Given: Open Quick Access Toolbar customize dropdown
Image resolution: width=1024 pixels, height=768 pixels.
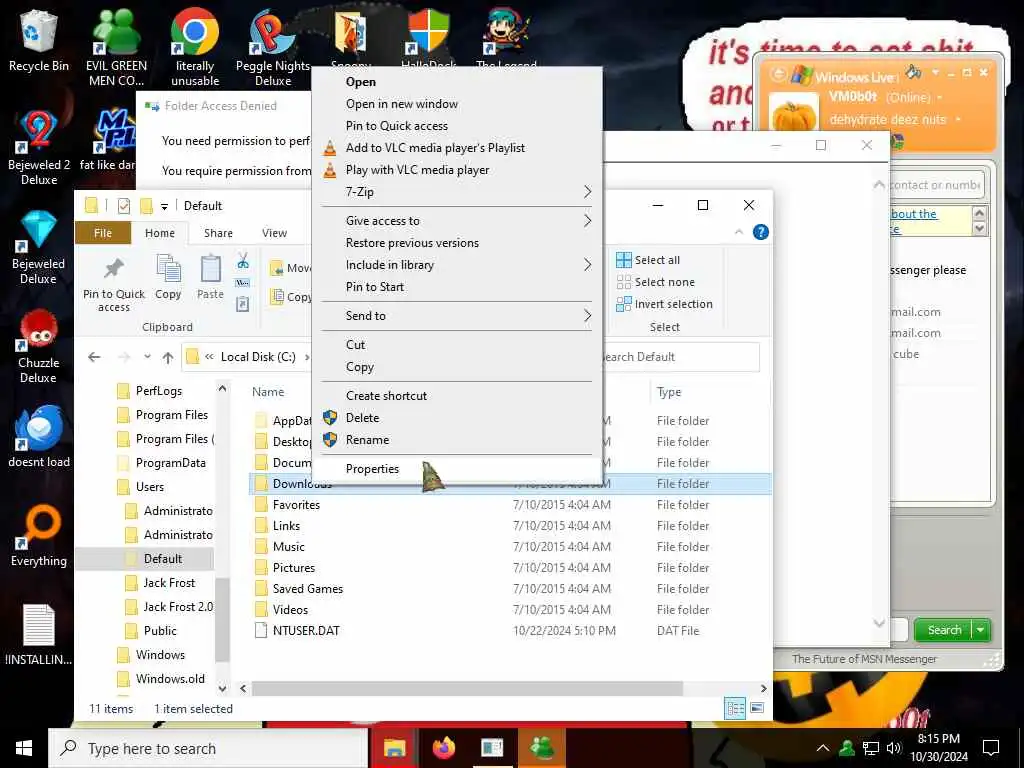Looking at the screenshot, I should coord(165,206).
